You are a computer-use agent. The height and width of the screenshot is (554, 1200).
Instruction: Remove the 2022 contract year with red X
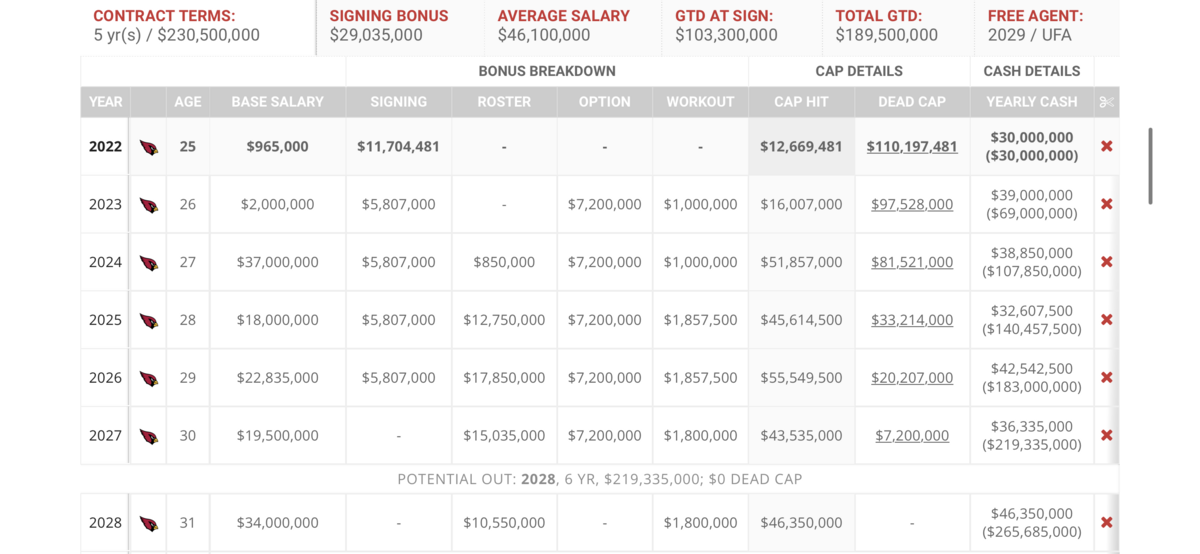click(1106, 146)
